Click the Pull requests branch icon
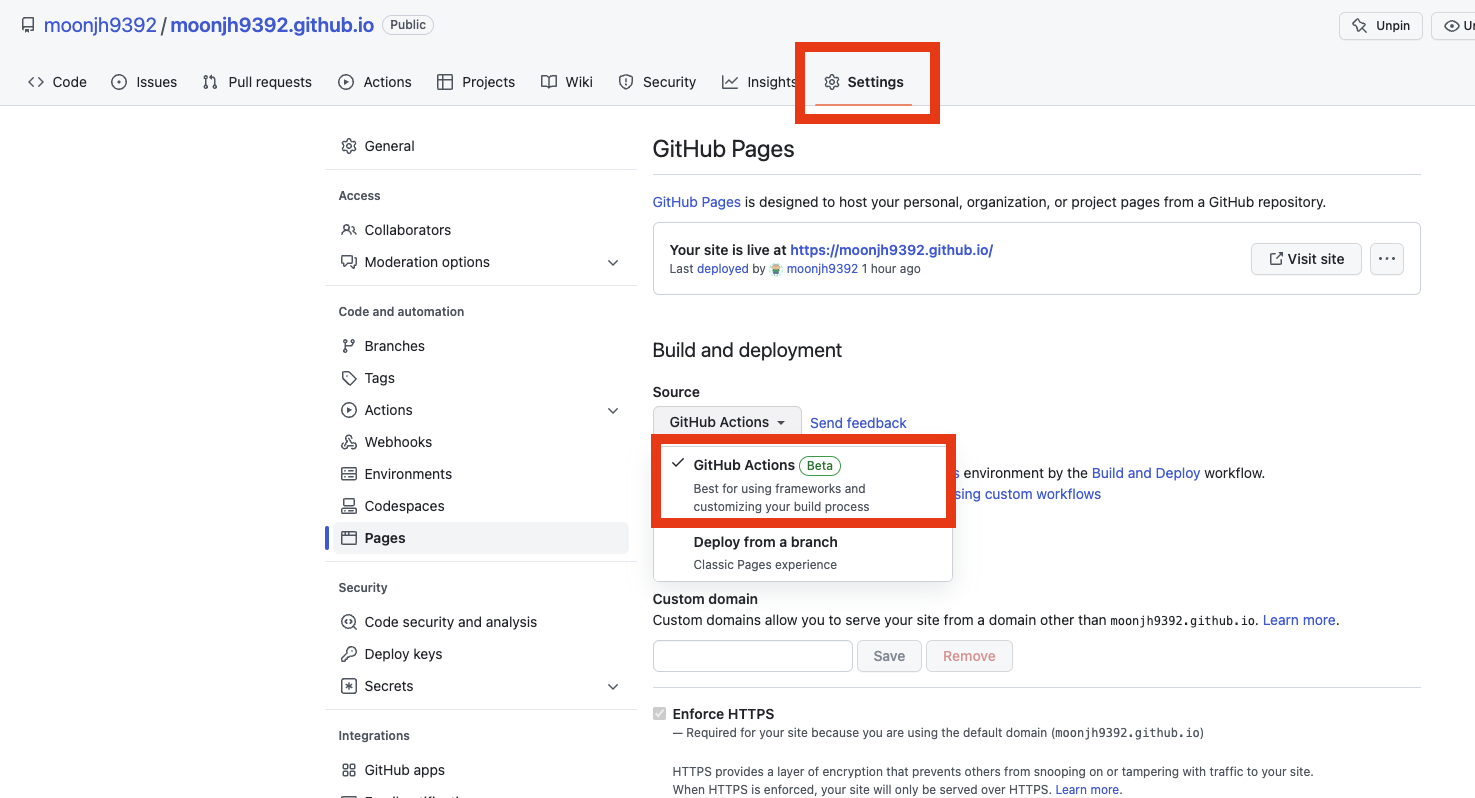Screen dimensions: 1475x798 click(x=210, y=82)
